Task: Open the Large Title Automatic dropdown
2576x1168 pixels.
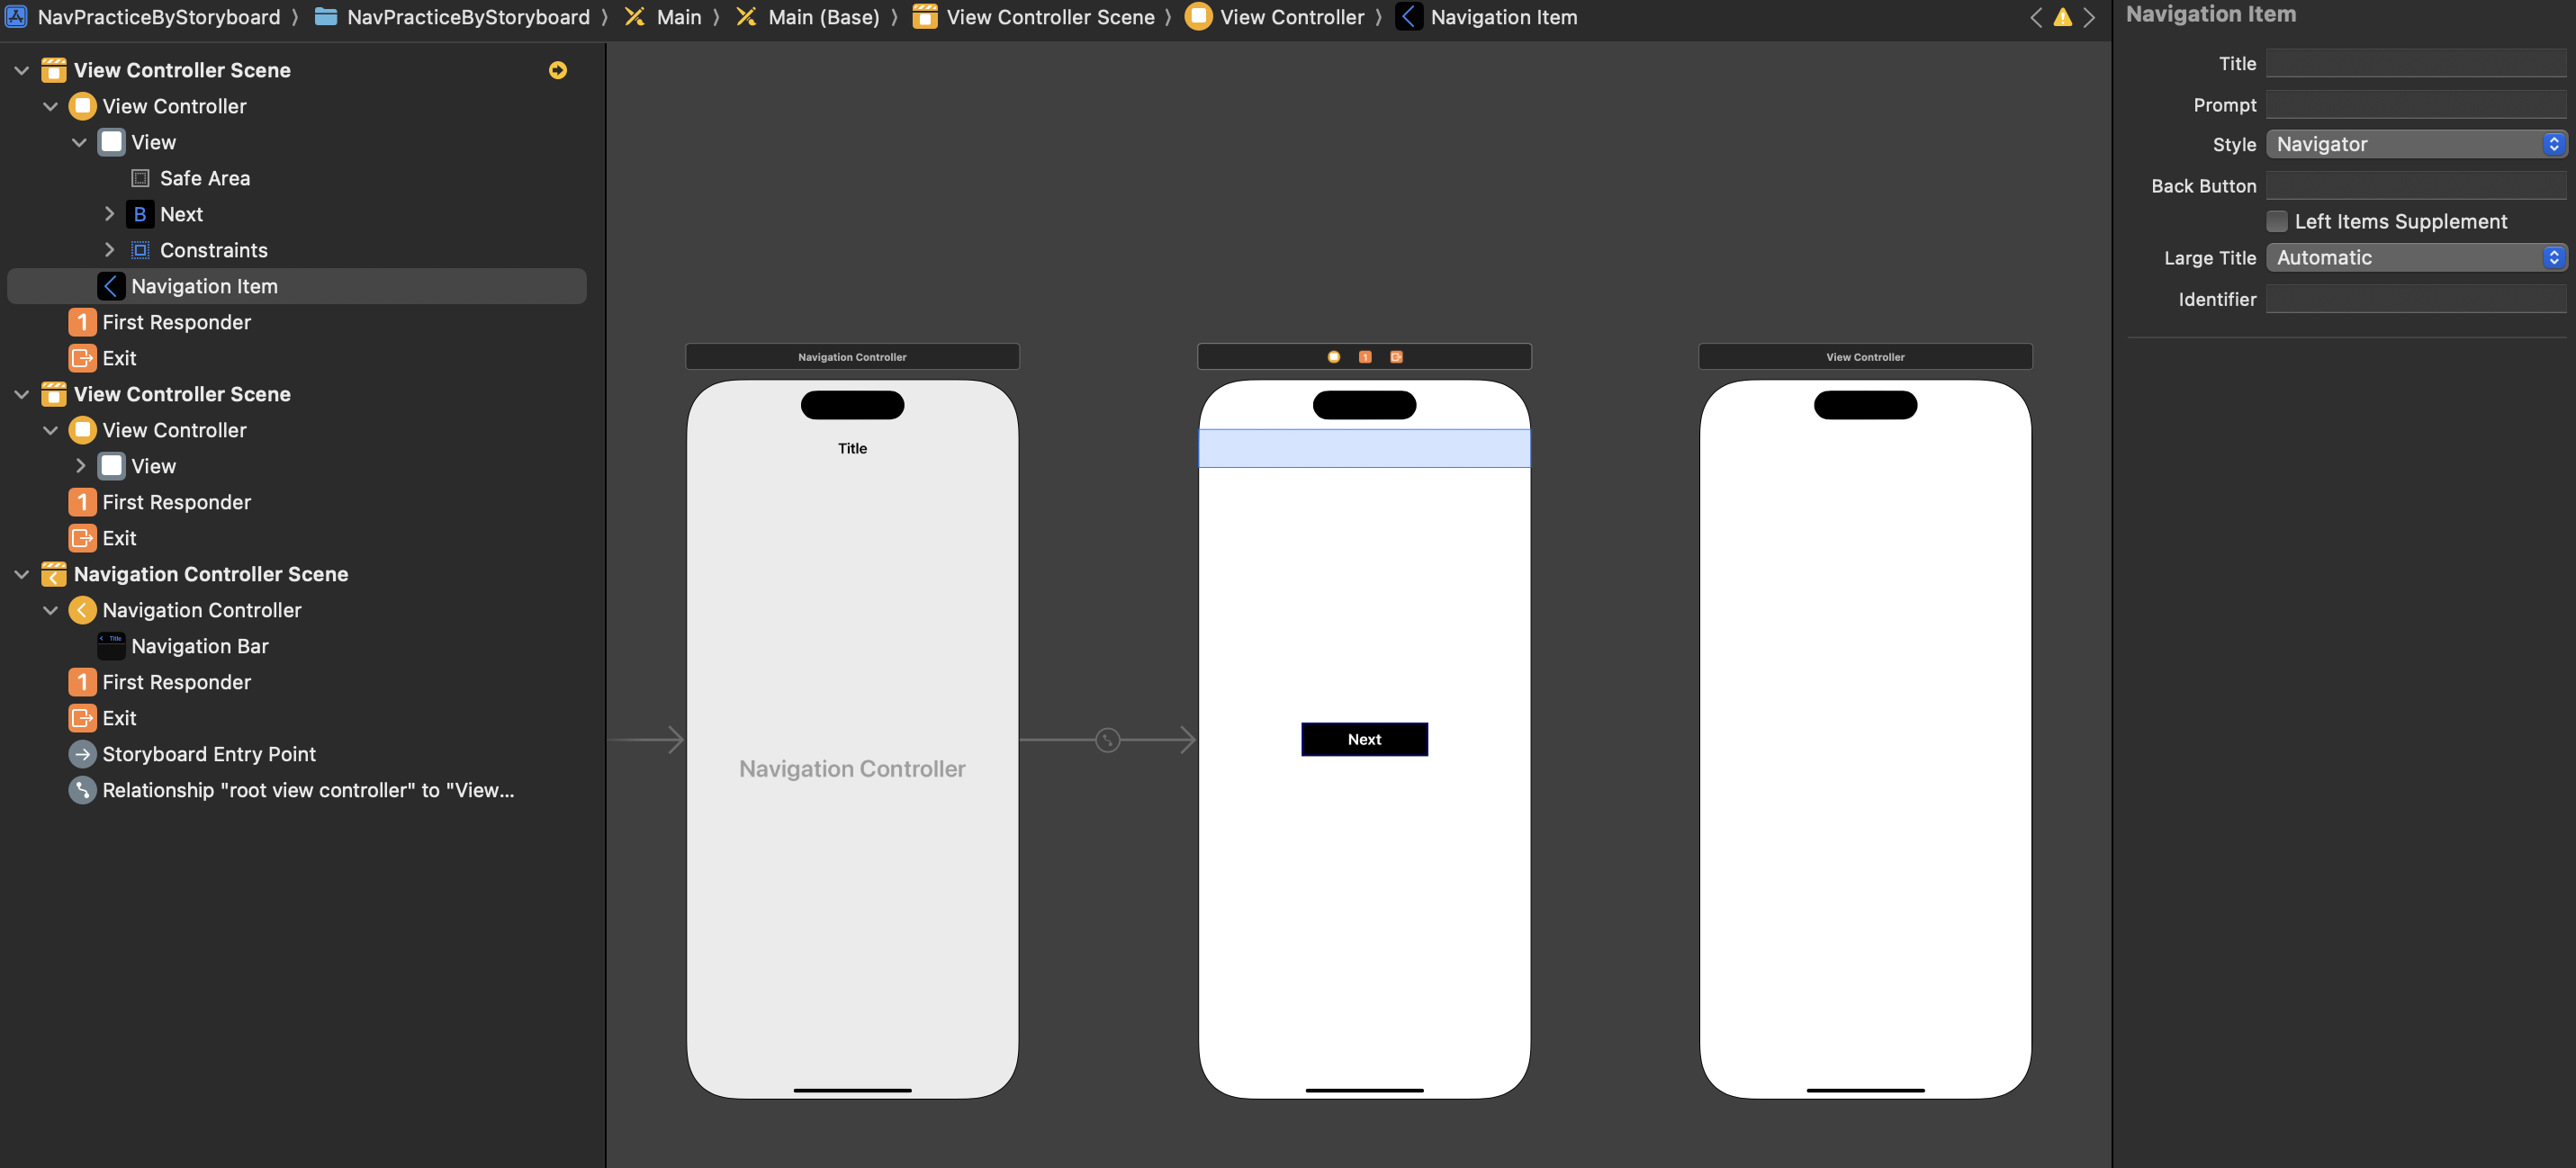Action: point(2415,258)
